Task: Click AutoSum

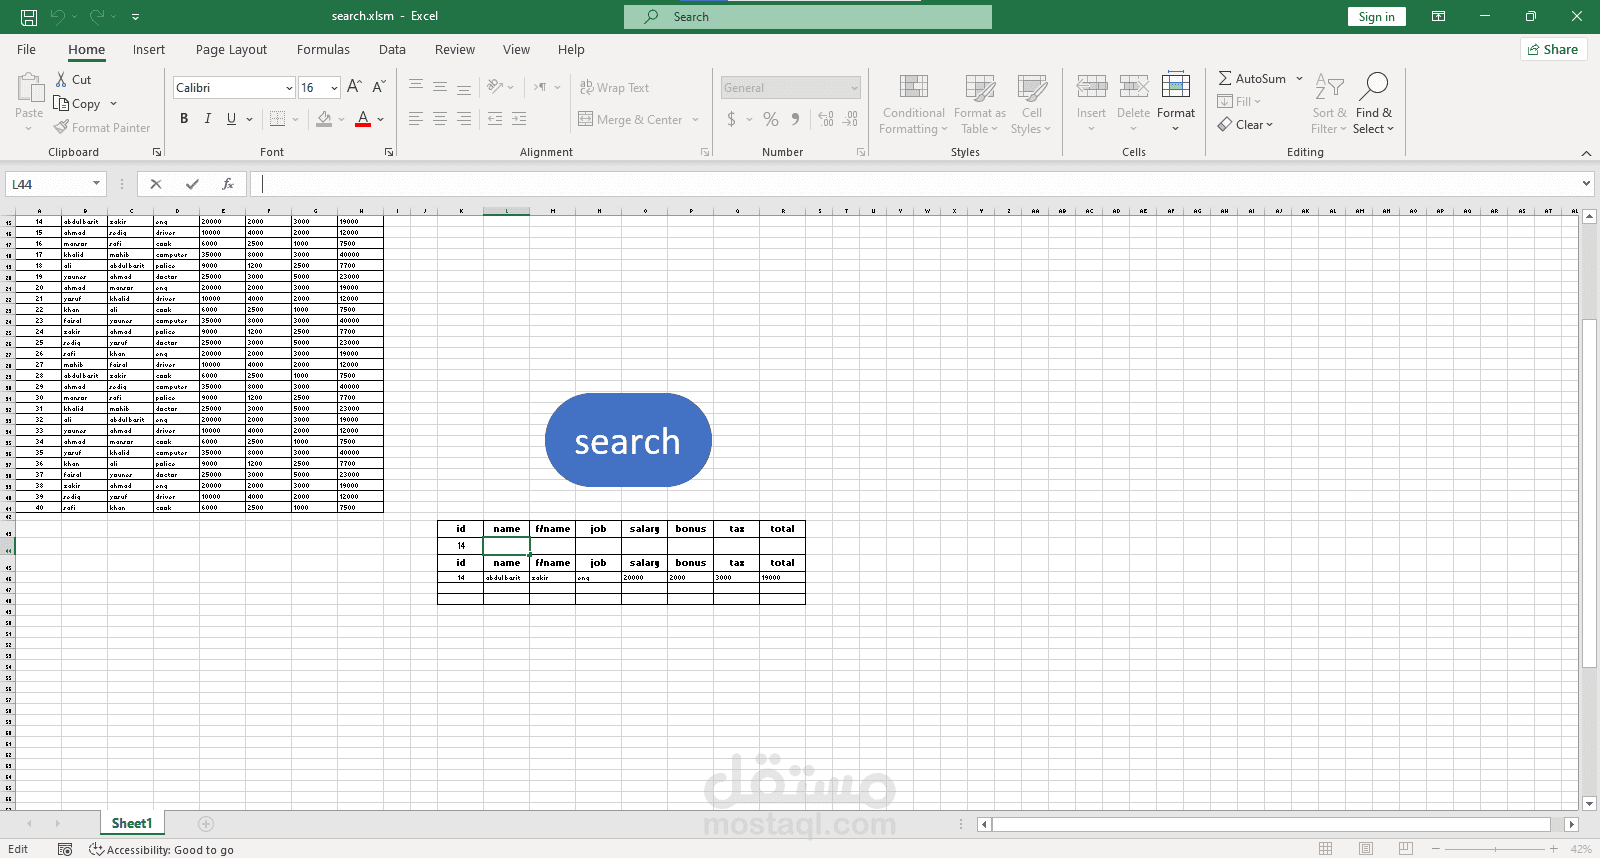Action: tap(1252, 78)
